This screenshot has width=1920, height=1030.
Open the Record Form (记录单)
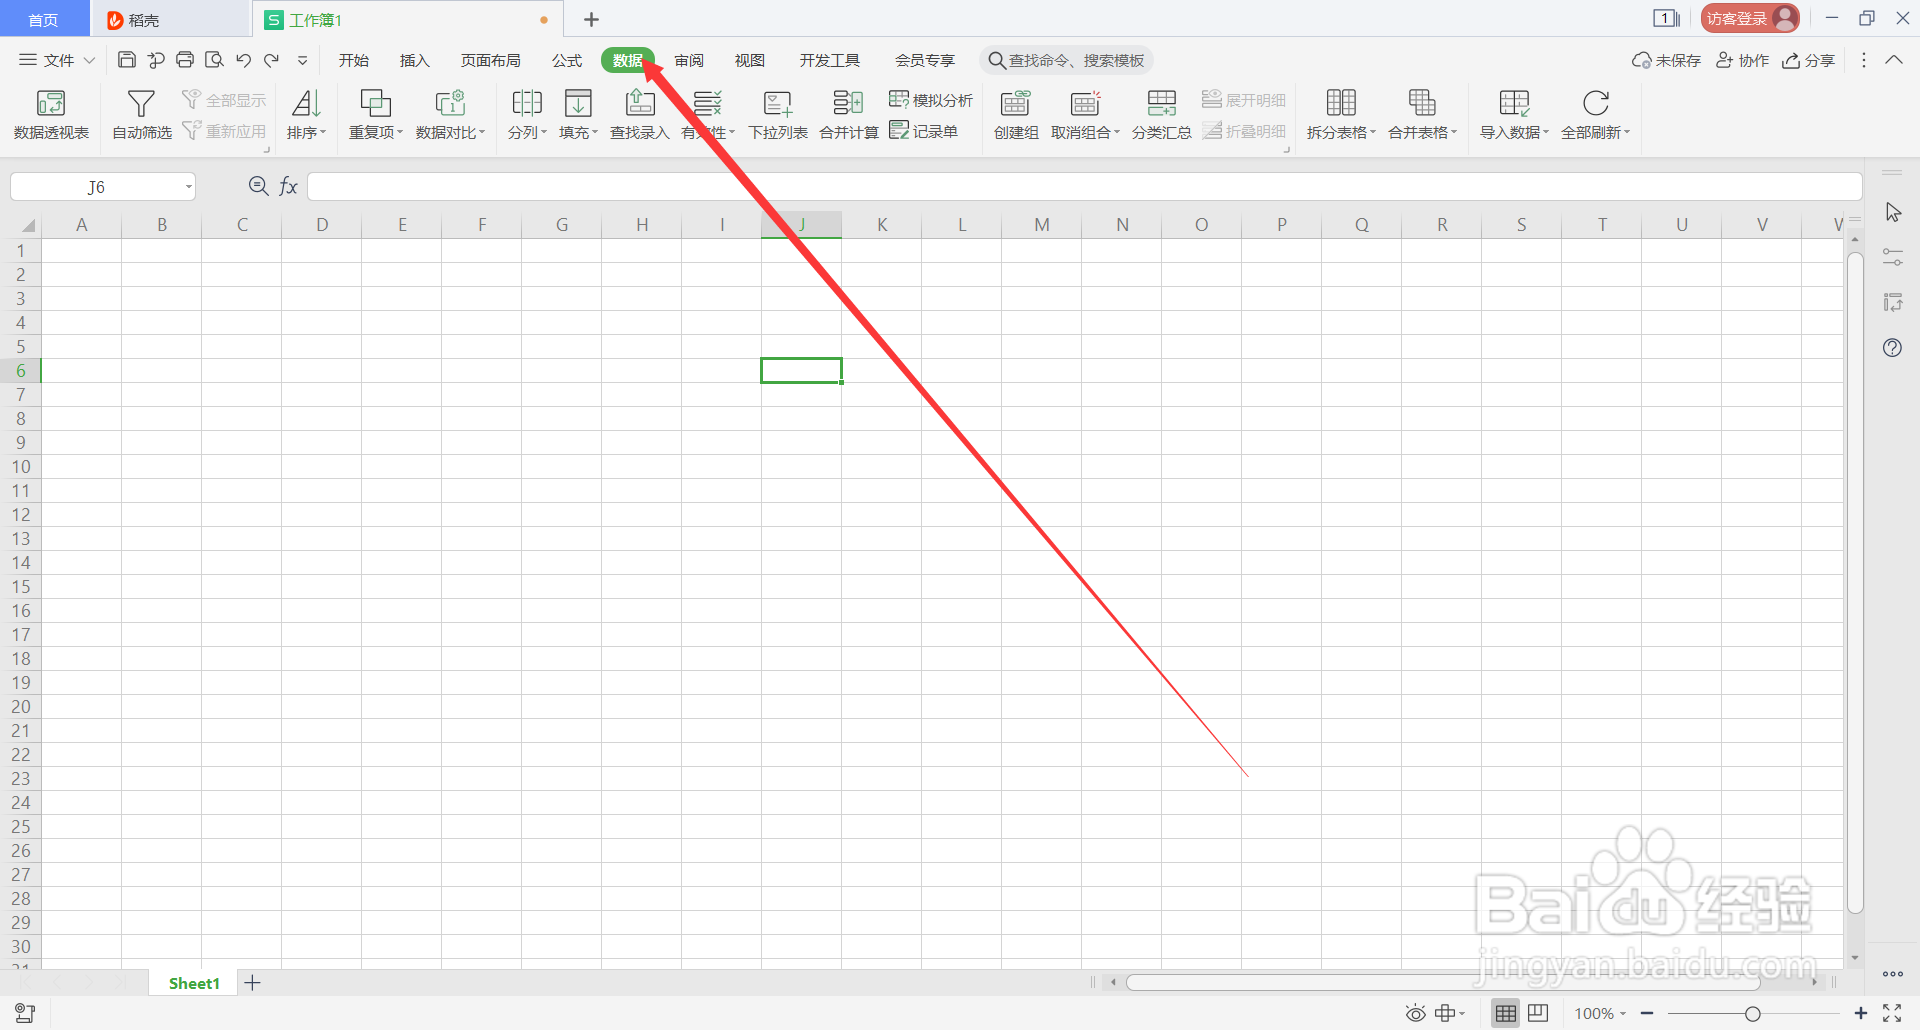(924, 131)
